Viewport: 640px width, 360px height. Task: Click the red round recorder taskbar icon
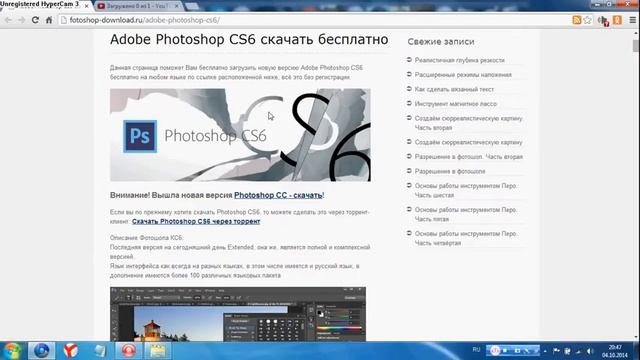click(129, 351)
